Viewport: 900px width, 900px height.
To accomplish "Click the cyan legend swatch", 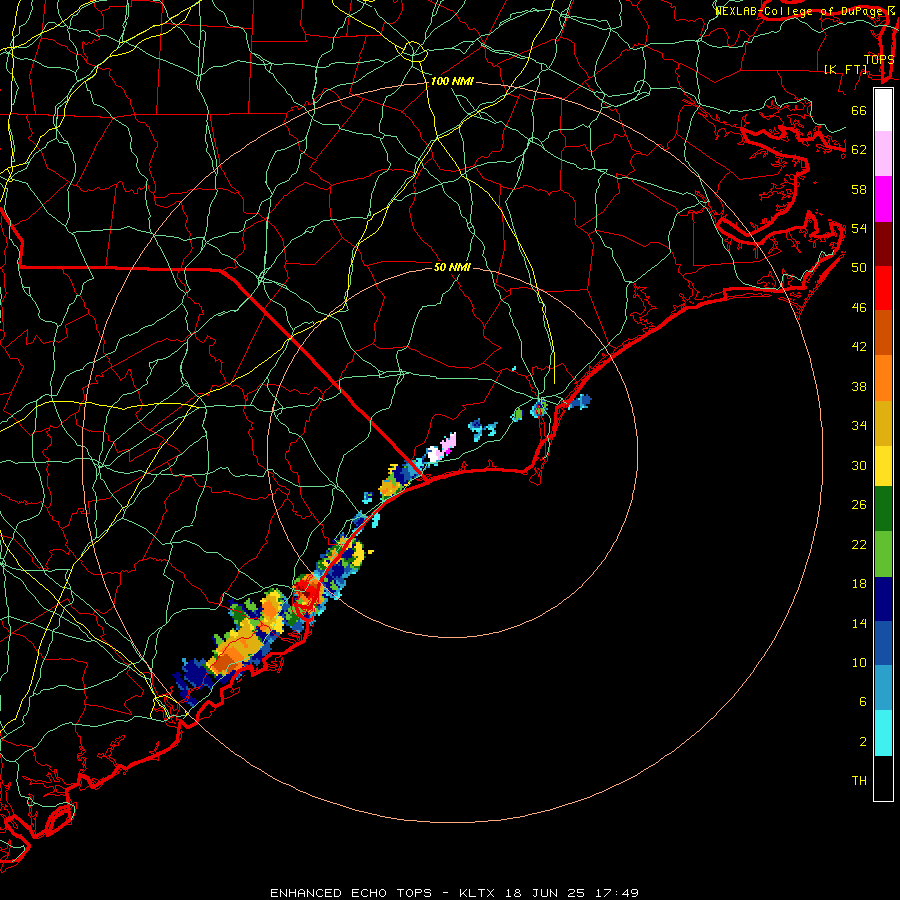I will point(883,733).
